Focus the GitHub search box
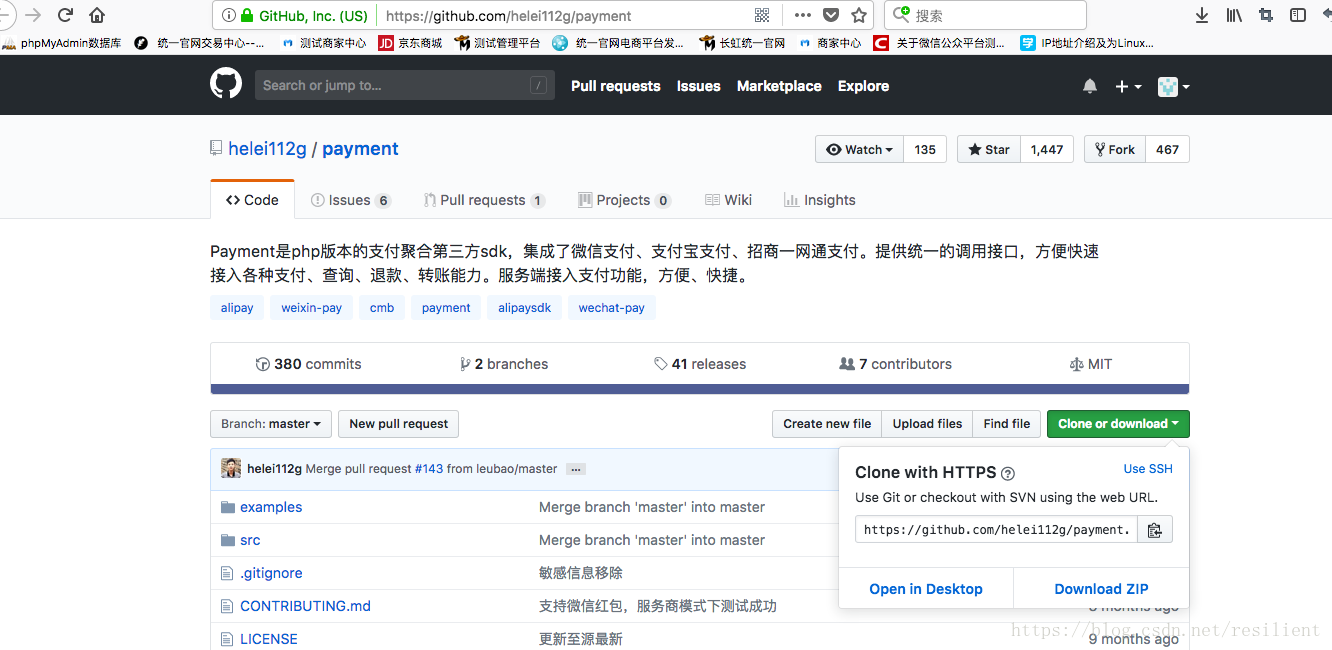 click(405, 85)
